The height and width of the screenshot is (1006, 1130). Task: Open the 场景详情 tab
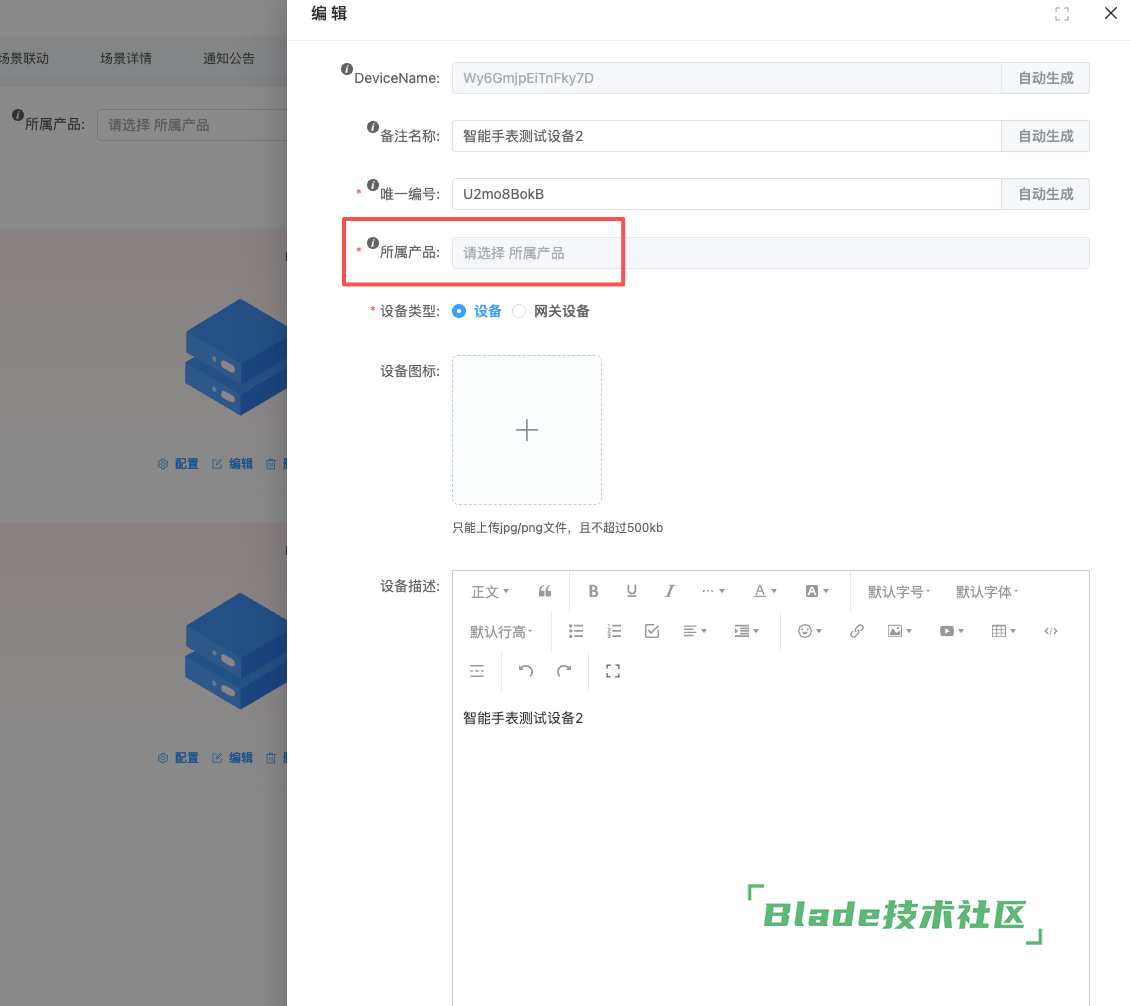pyautogui.click(x=126, y=58)
